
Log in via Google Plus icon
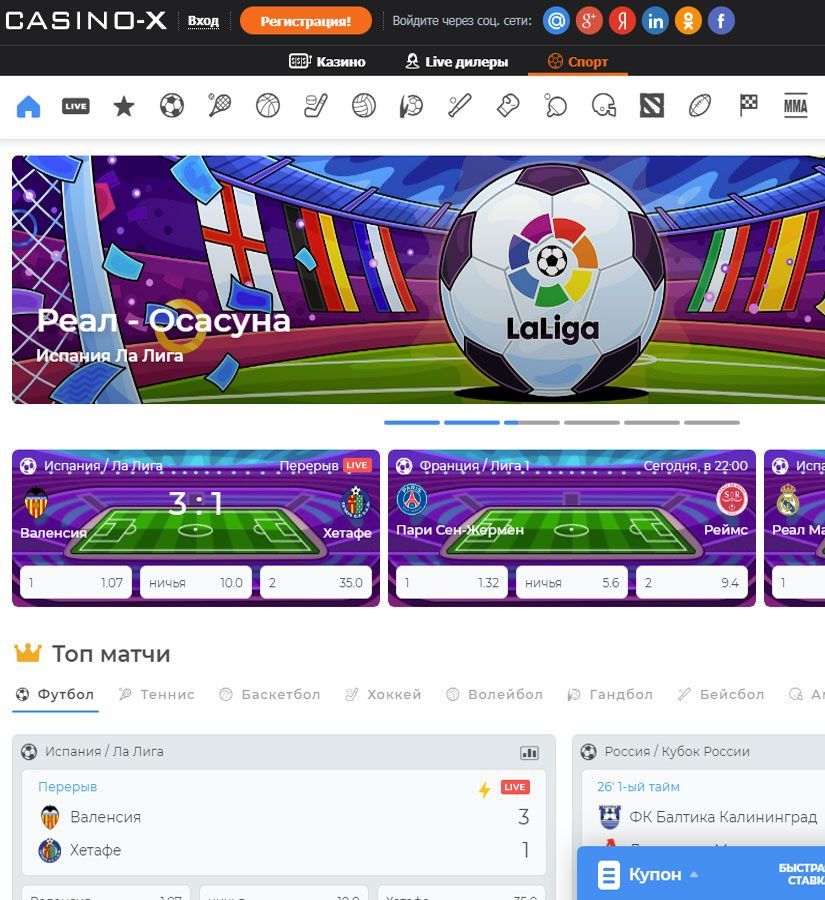click(x=589, y=20)
